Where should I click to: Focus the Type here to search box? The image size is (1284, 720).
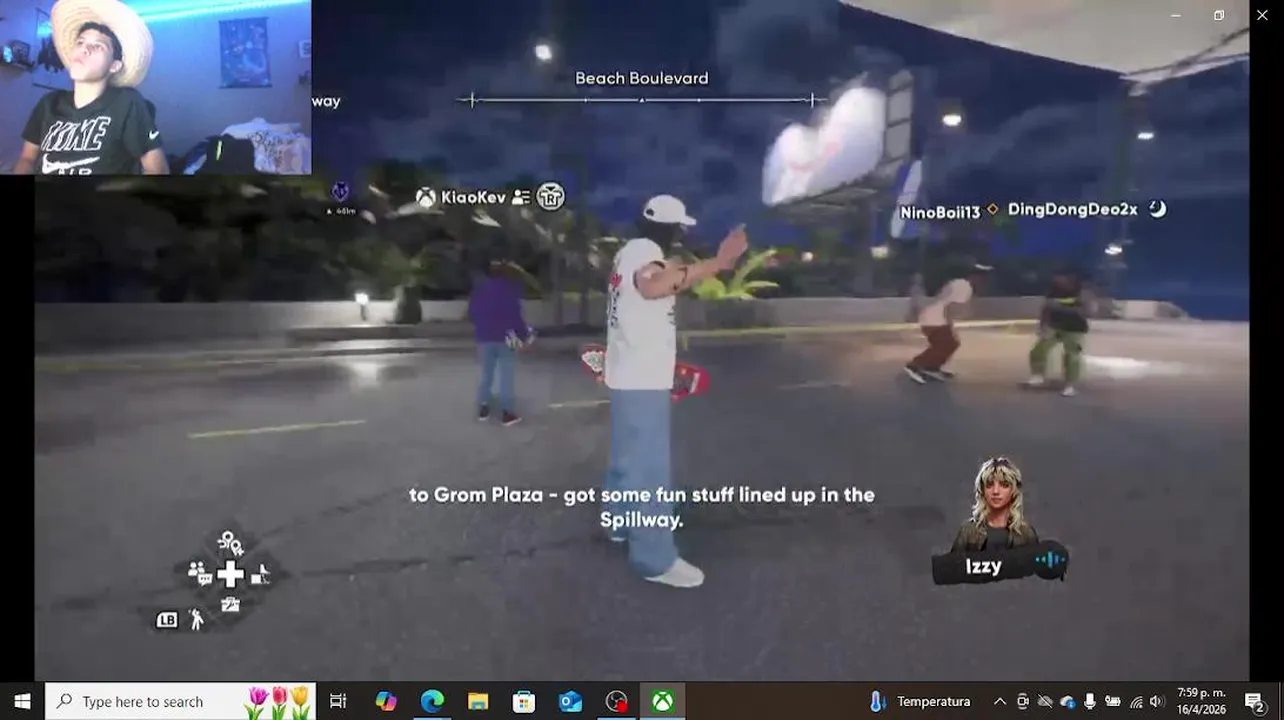(x=181, y=701)
